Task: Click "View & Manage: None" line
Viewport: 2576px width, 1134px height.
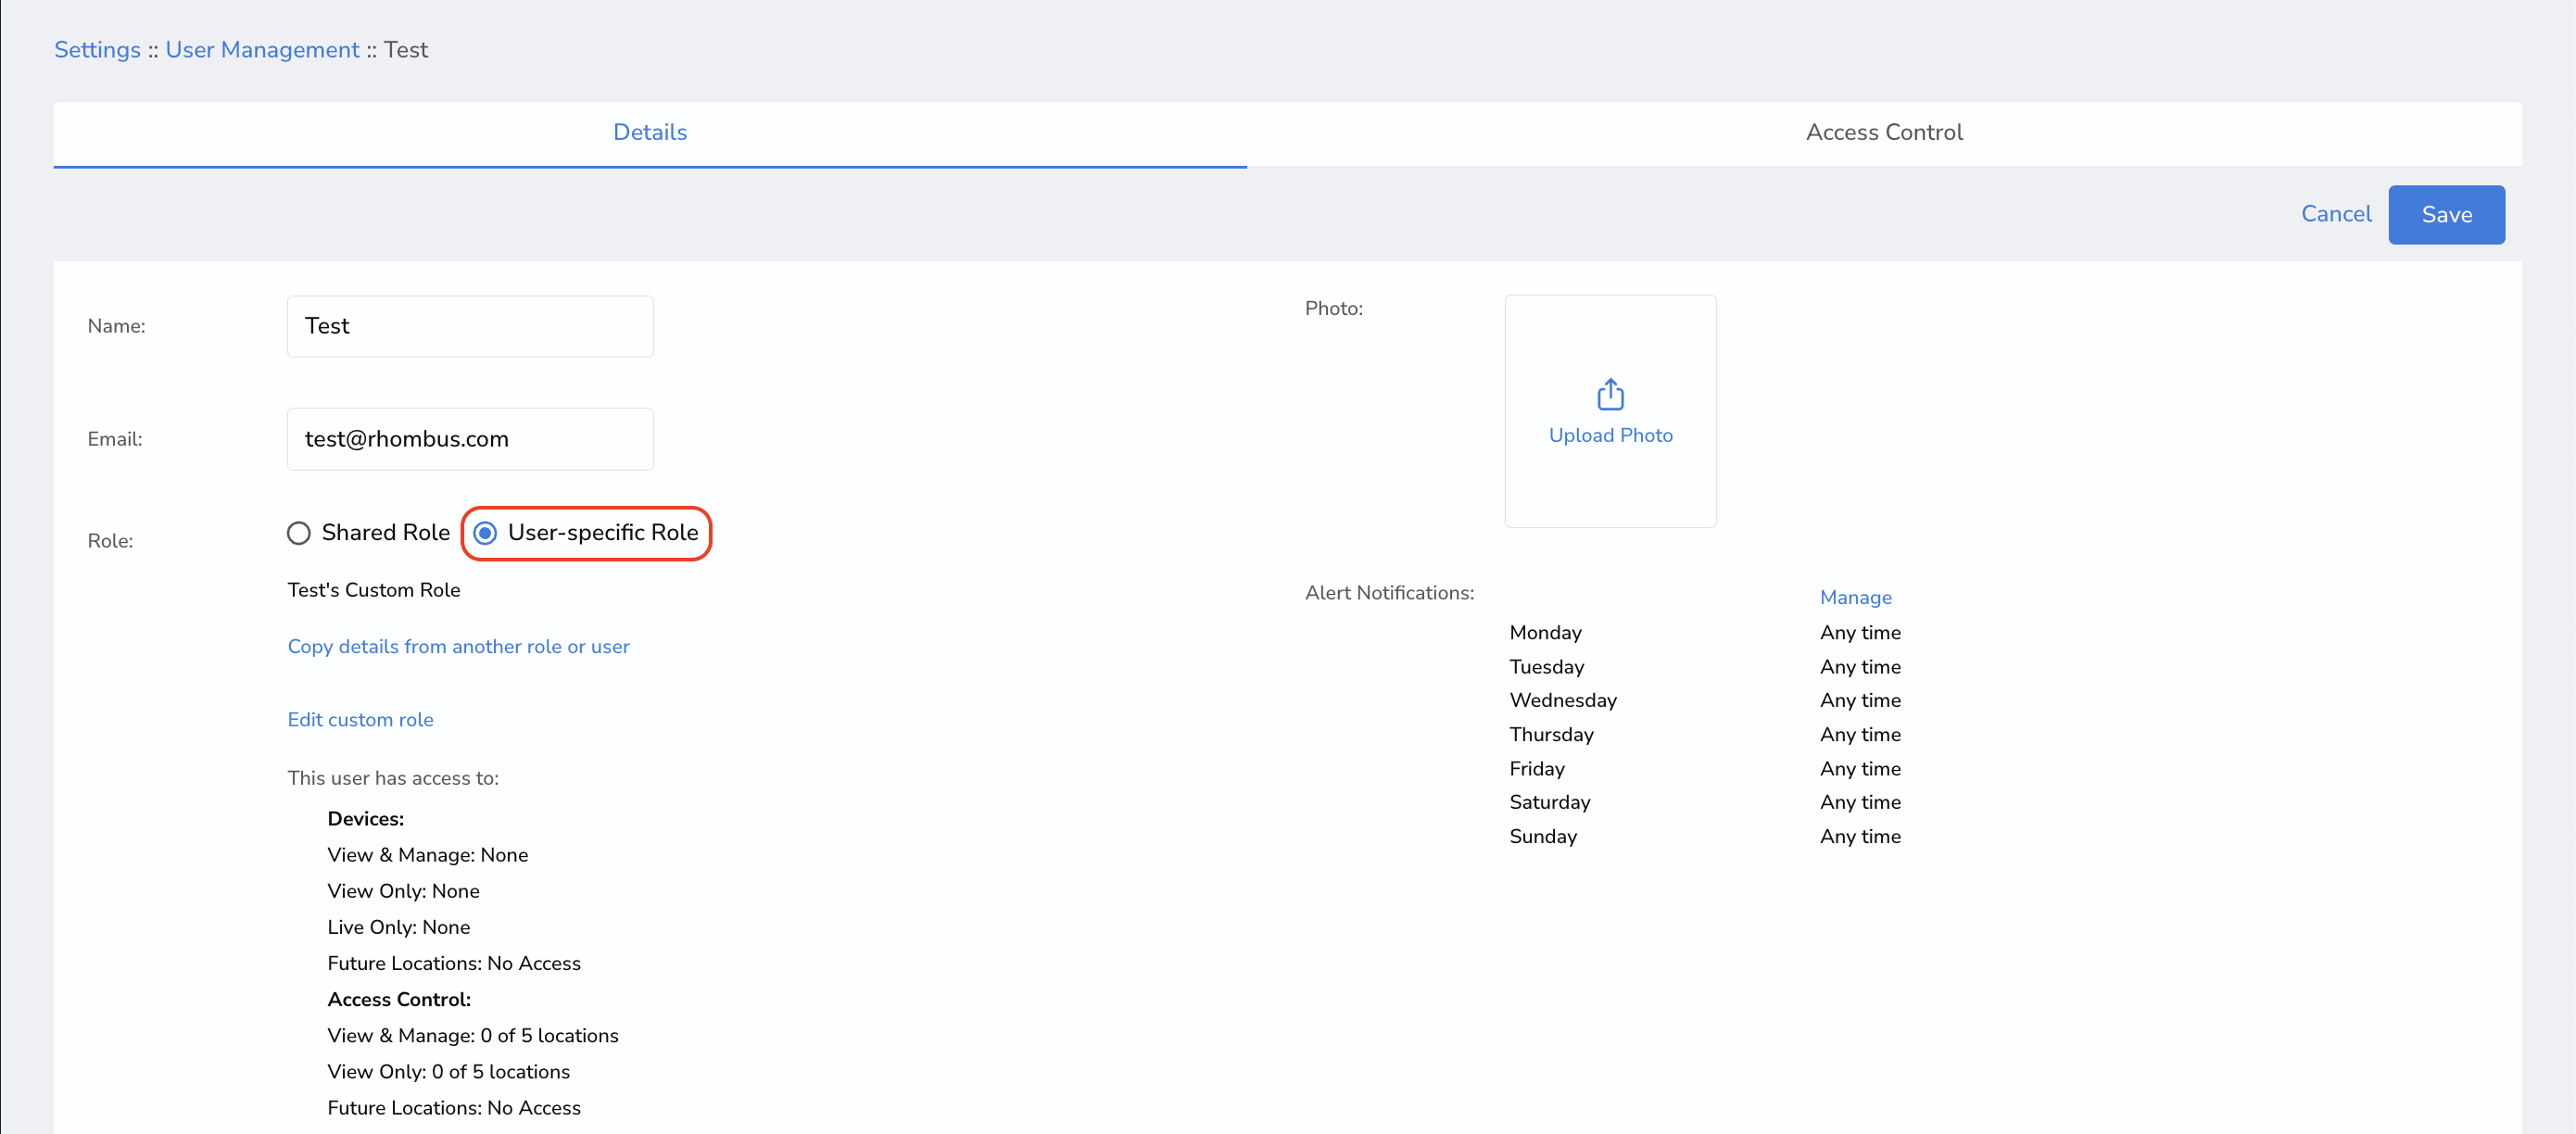Action: pos(428,855)
